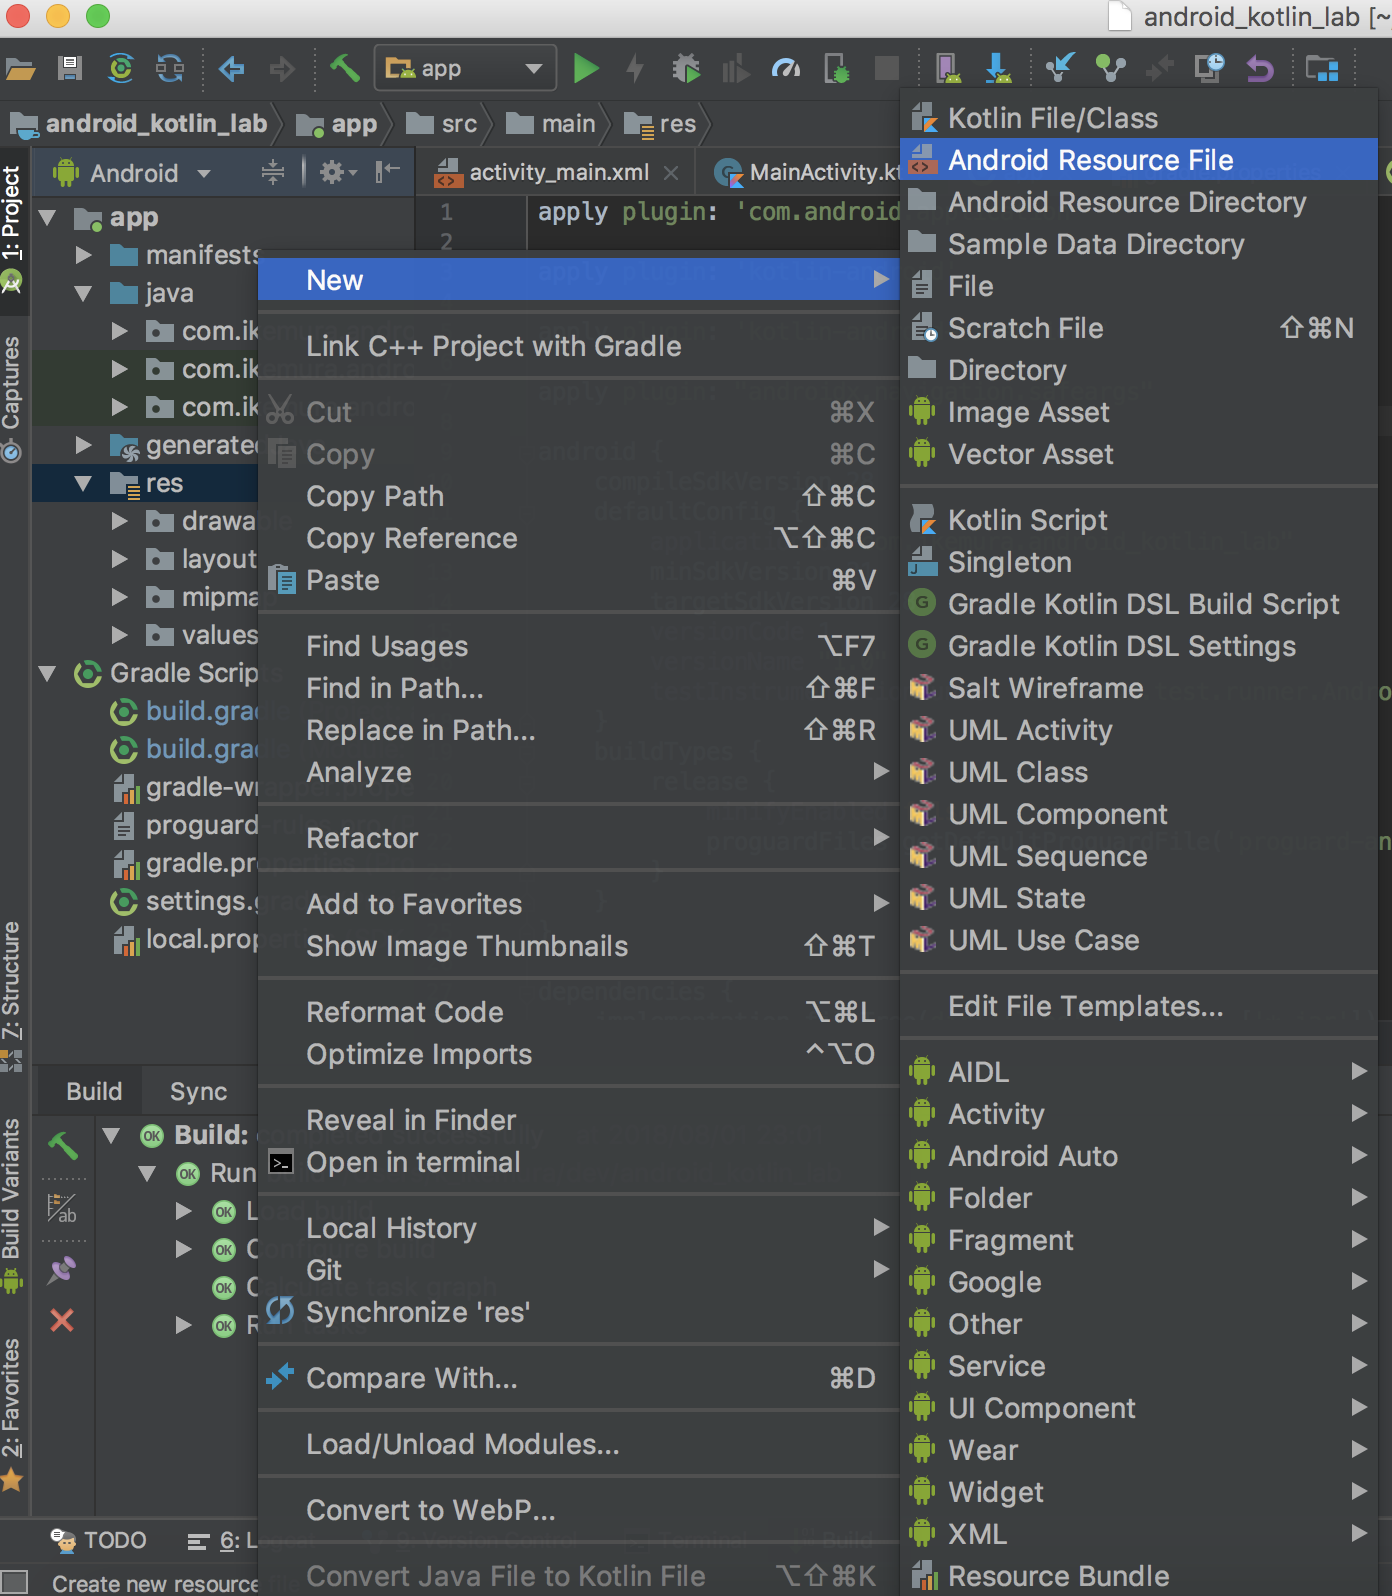The height and width of the screenshot is (1596, 1392).
Task: Collapse the res folder
Action: 83,483
